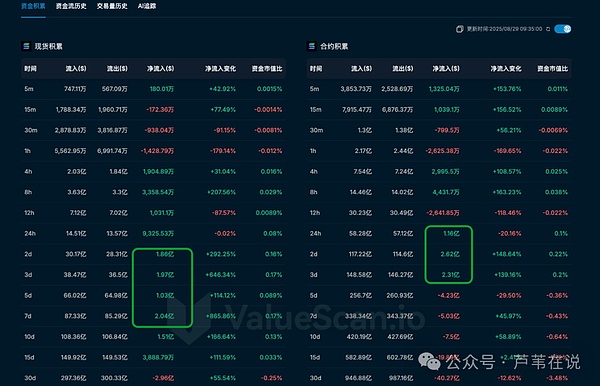
Task: Click the 现货积累 section title
Action: [49, 46]
